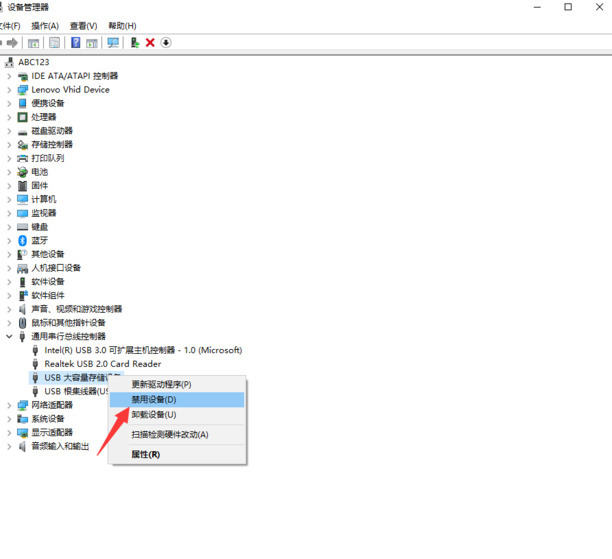The height and width of the screenshot is (559, 612).
Task: Select the Lenovo Vhid Device entry
Action: coord(70,90)
